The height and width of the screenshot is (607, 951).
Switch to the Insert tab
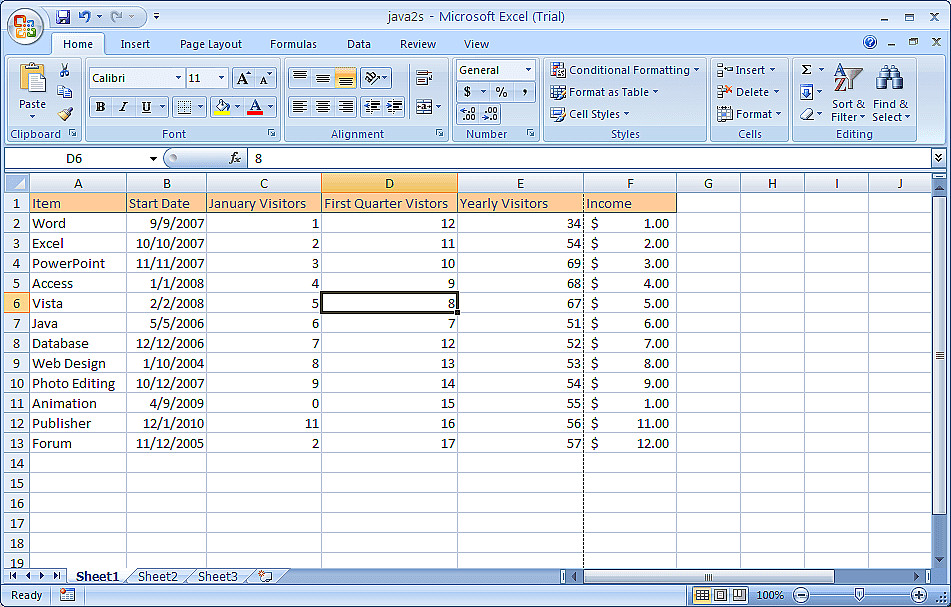click(x=135, y=44)
